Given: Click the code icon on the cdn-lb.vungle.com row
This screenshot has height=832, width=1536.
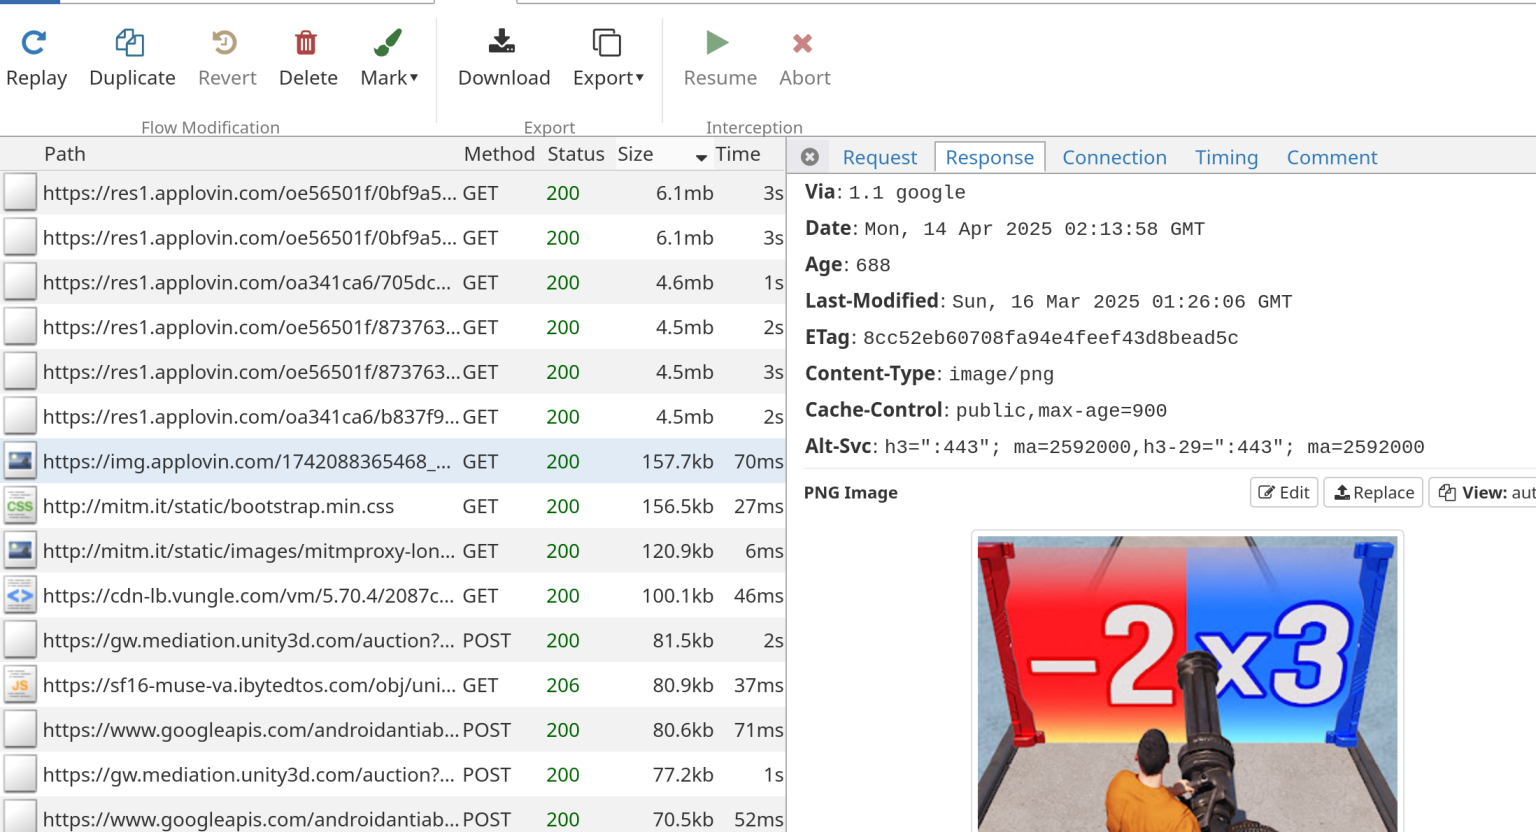Looking at the screenshot, I should pos(20,595).
